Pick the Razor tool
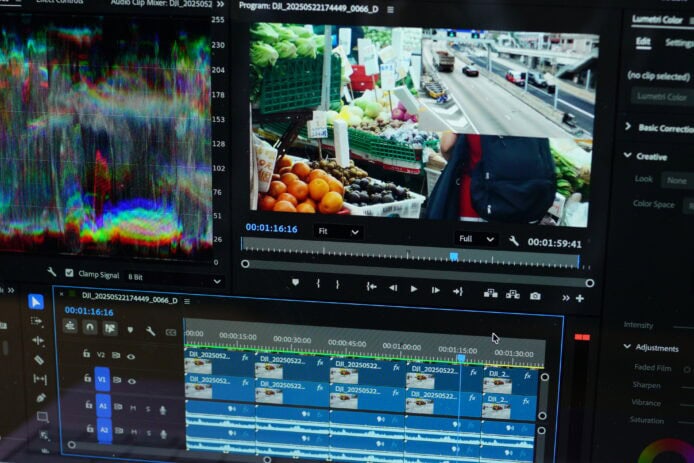The height and width of the screenshot is (463, 694). (x=39, y=360)
